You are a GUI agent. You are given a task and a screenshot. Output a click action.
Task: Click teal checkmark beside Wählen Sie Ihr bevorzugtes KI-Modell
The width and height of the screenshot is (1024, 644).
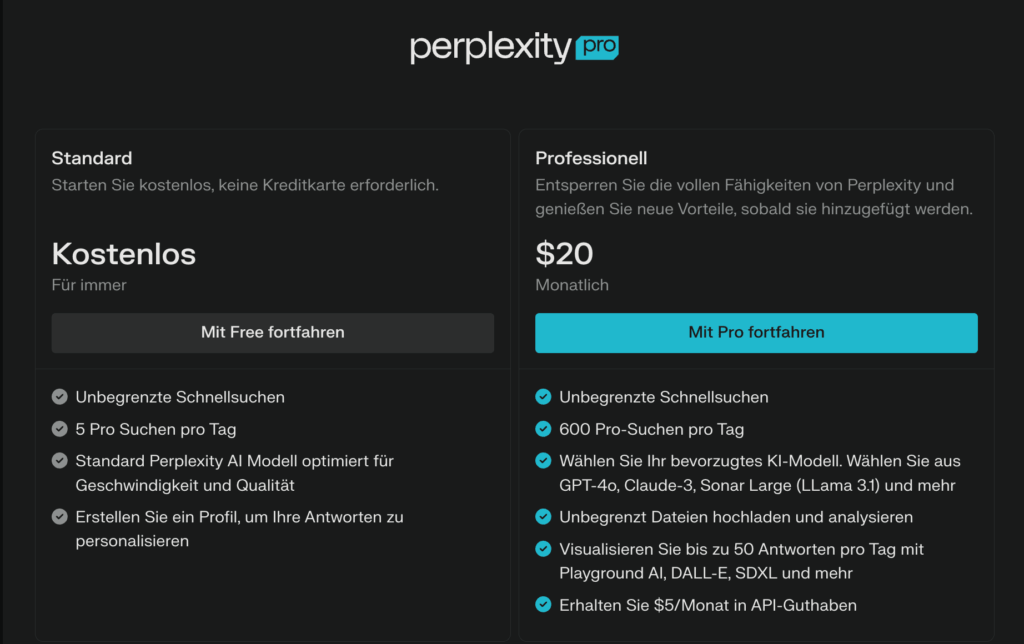coord(543,461)
